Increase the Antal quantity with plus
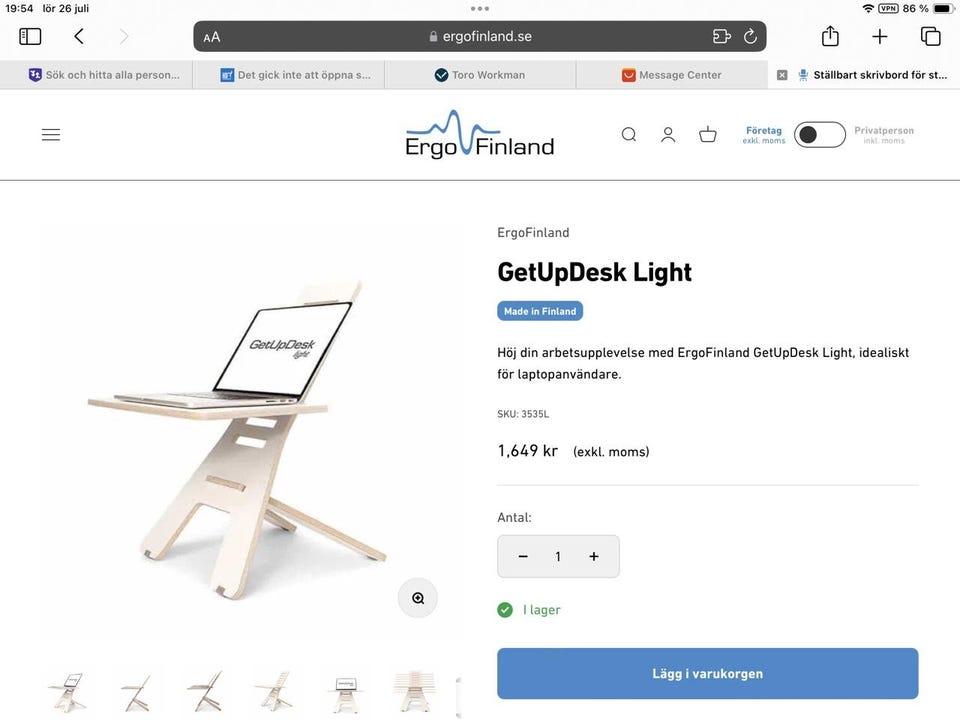Viewport: 960px width, 720px height. tap(593, 556)
